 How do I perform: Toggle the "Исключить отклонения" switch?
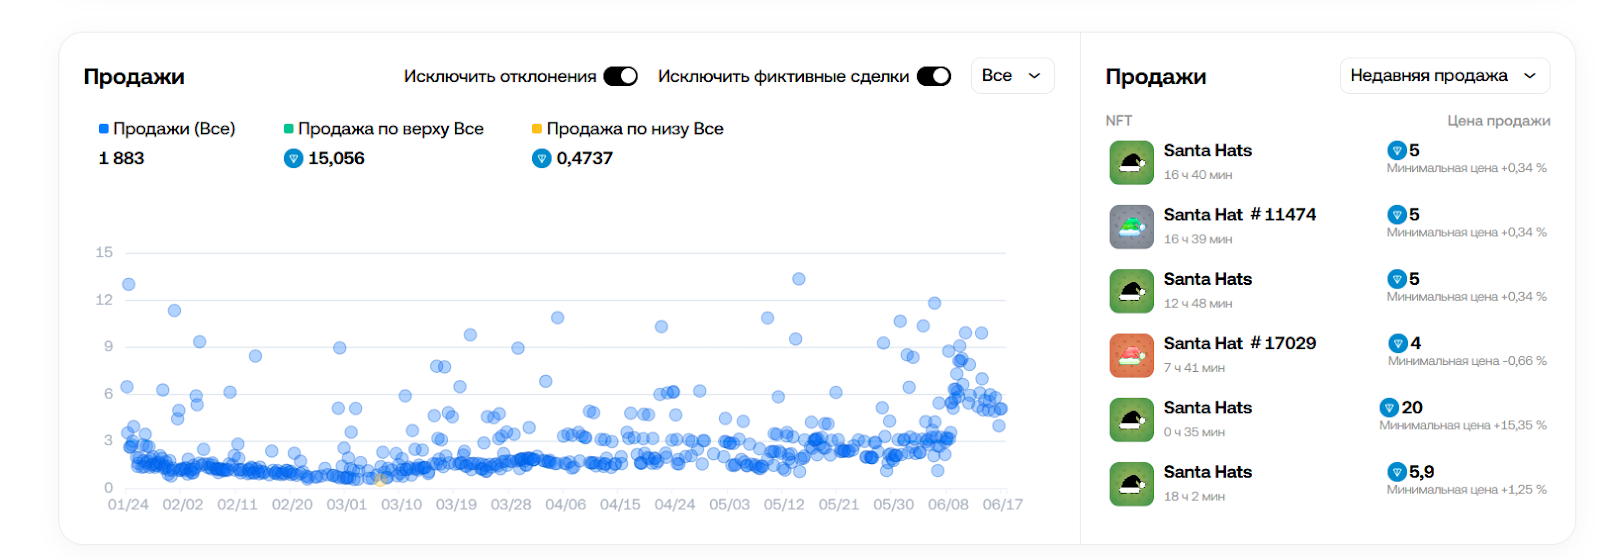point(620,76)
